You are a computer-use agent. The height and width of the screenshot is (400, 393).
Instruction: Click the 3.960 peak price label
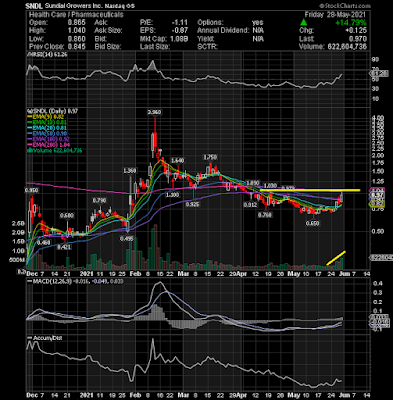(x=155, y=112)
